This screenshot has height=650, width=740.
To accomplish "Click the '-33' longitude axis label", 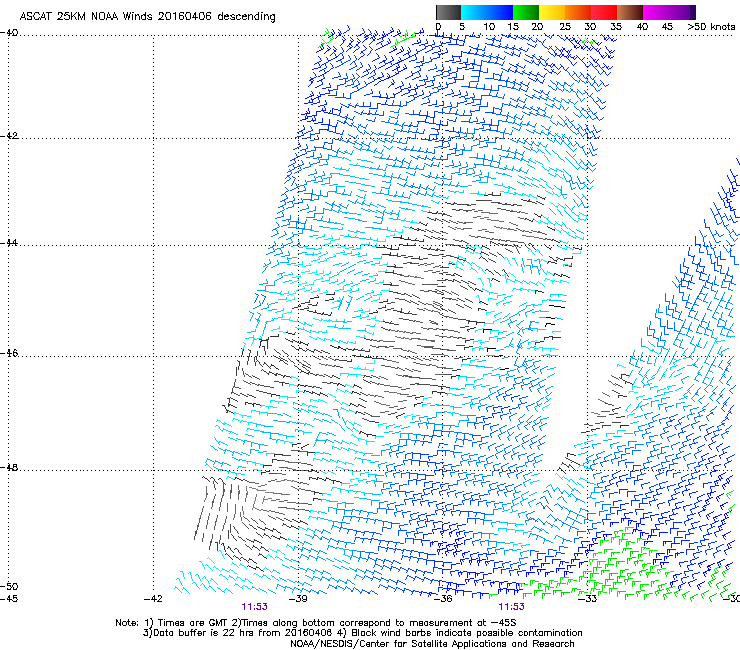I will [587, 599].
